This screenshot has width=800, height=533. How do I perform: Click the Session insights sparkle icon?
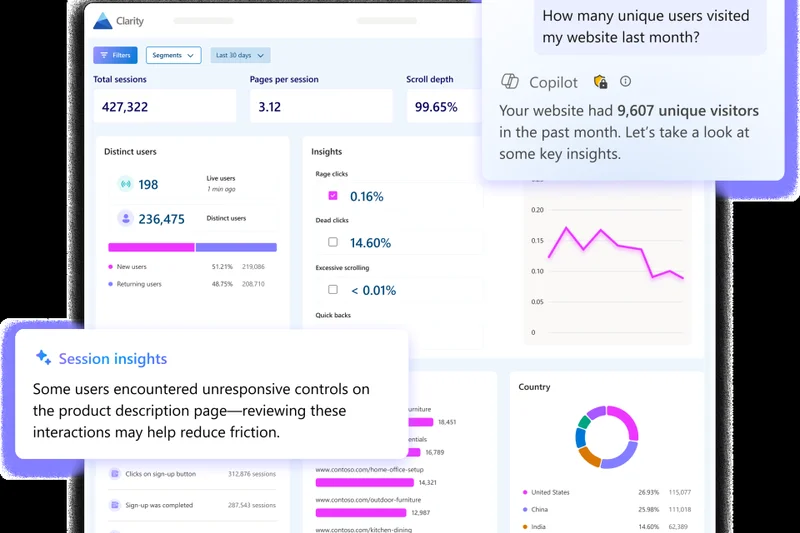pos(43,358)
